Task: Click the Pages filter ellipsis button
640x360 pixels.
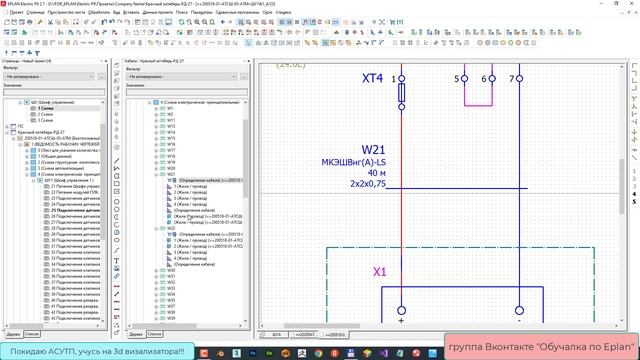Action: tap(101, 76)
